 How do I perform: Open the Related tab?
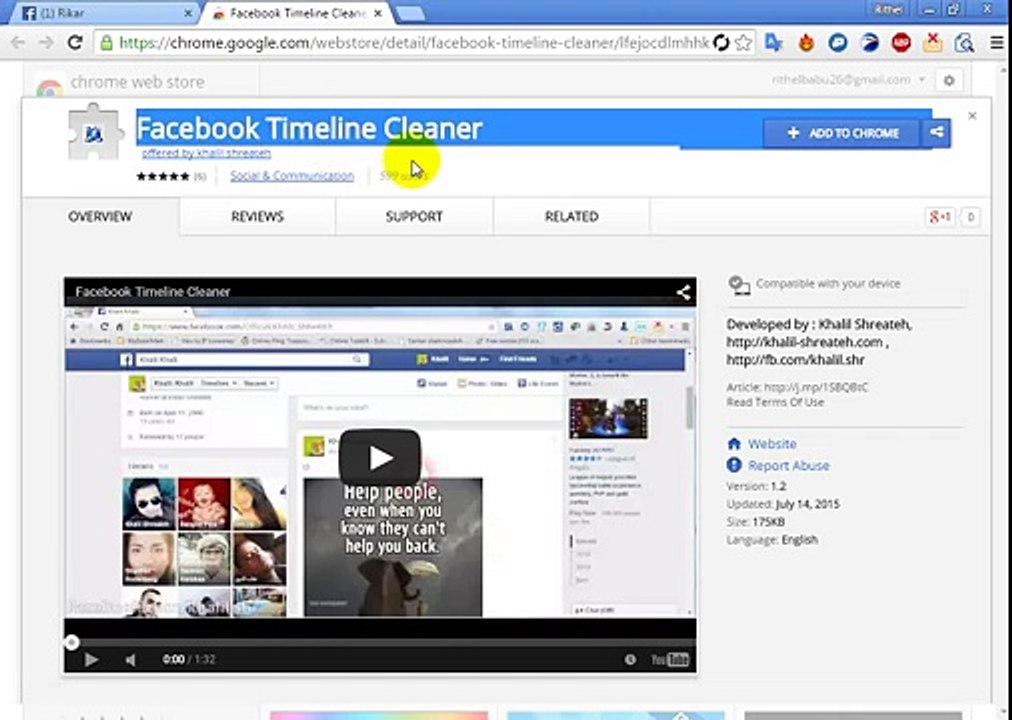click(572, 217)
